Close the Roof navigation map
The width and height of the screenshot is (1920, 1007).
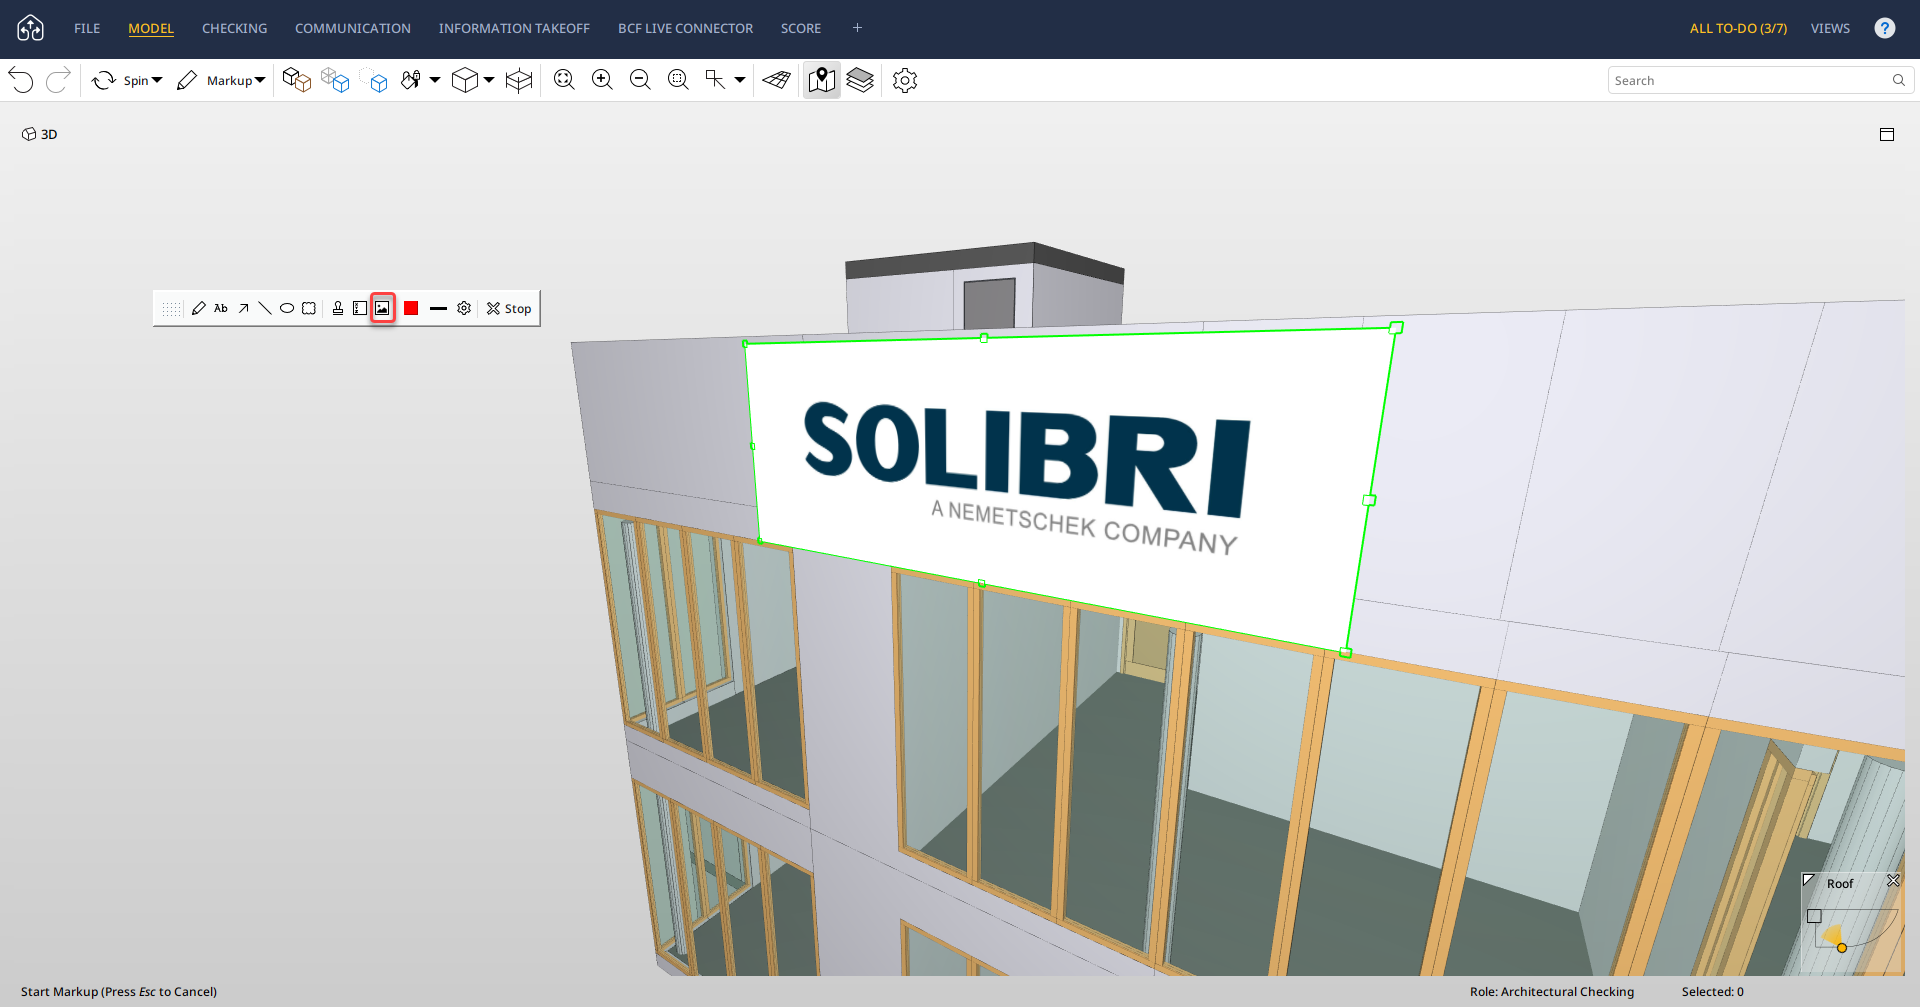coord(1893,881)
